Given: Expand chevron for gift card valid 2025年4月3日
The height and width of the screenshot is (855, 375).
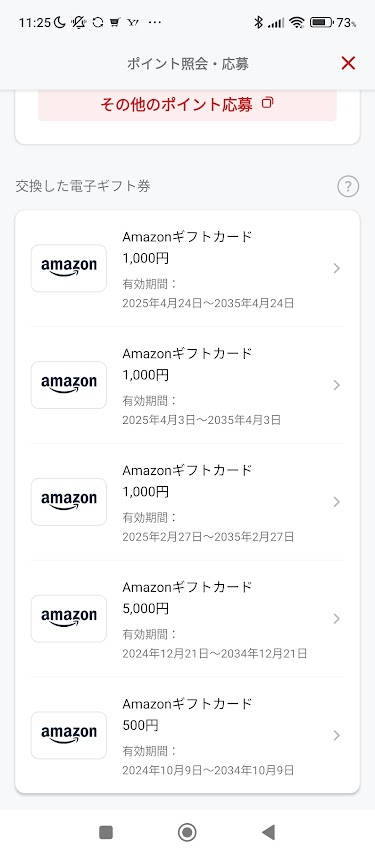Looking at the screenshot, I should coord(336,385).
